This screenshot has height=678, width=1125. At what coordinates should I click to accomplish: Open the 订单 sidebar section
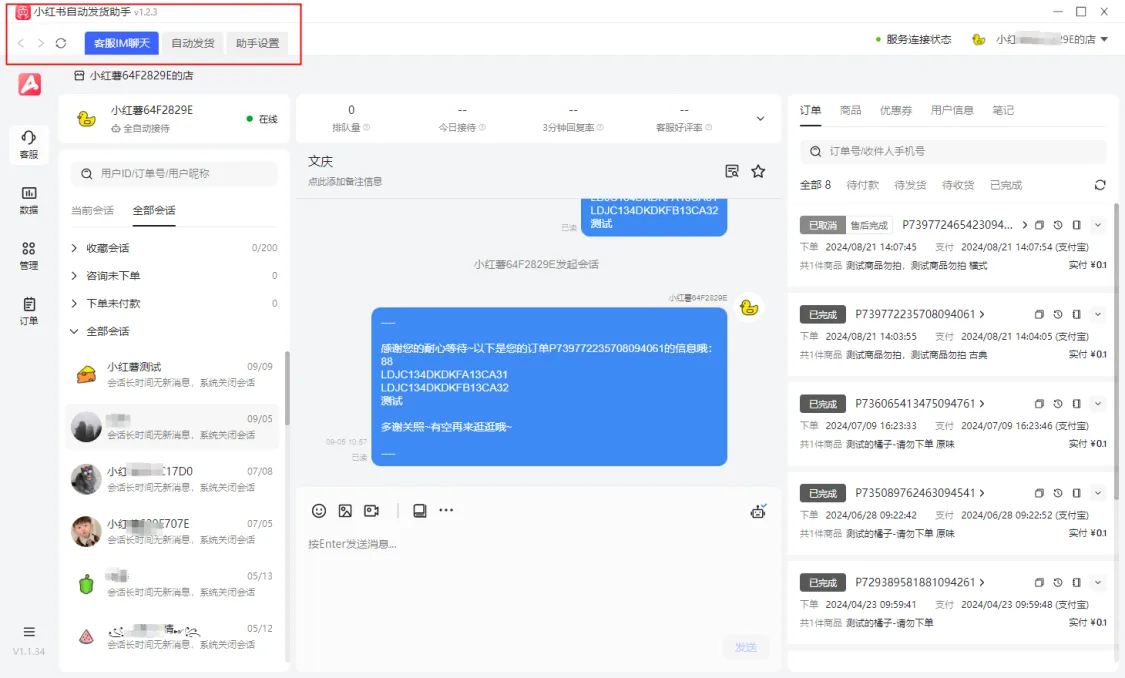[29, 311]
